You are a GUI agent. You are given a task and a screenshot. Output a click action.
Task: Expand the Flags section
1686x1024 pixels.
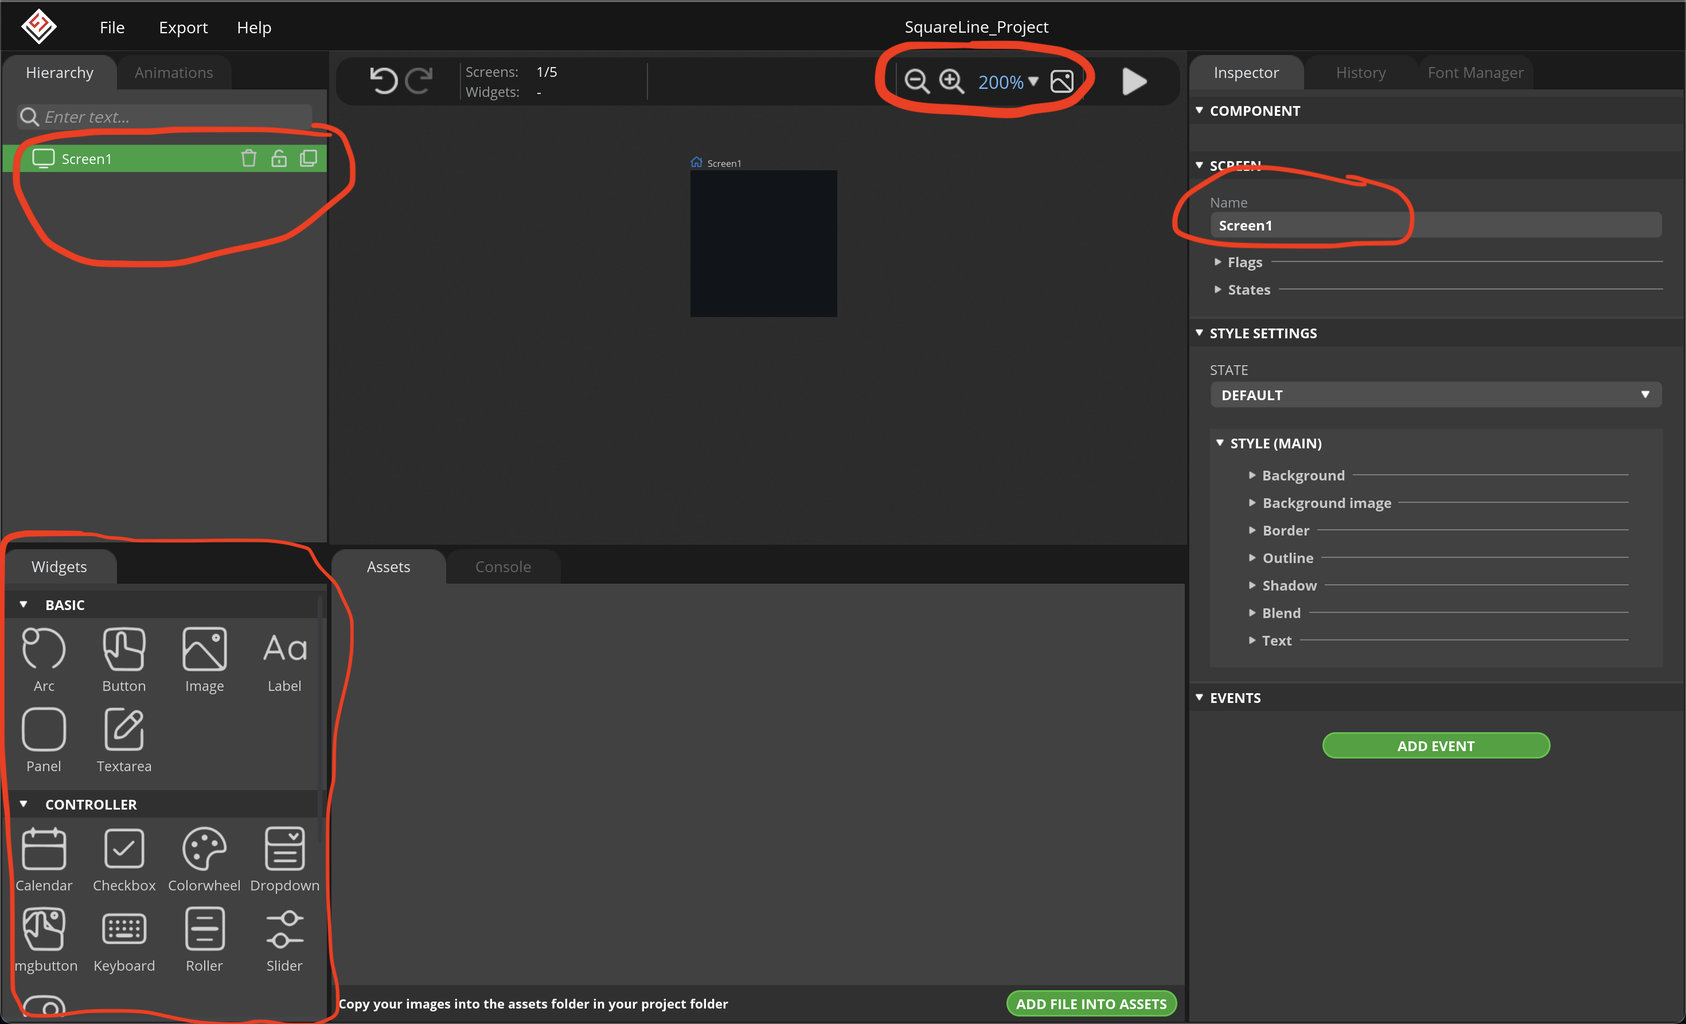point(1217,262)
